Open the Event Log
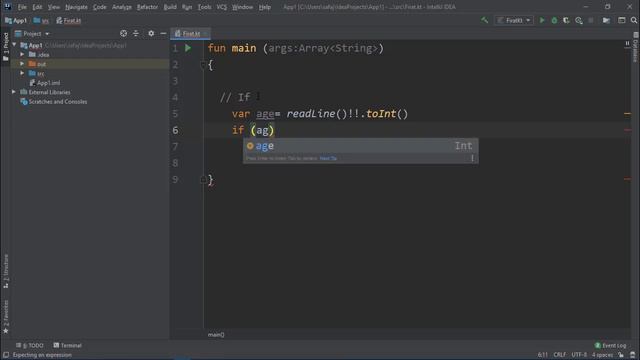 [x=610, y=345]
